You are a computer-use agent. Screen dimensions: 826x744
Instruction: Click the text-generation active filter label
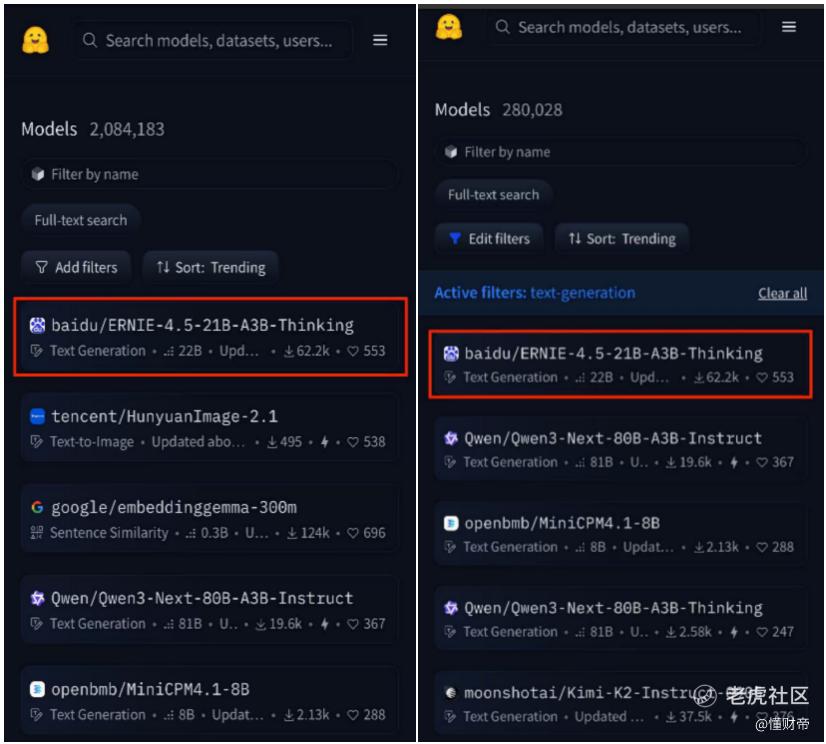(583, 292)
